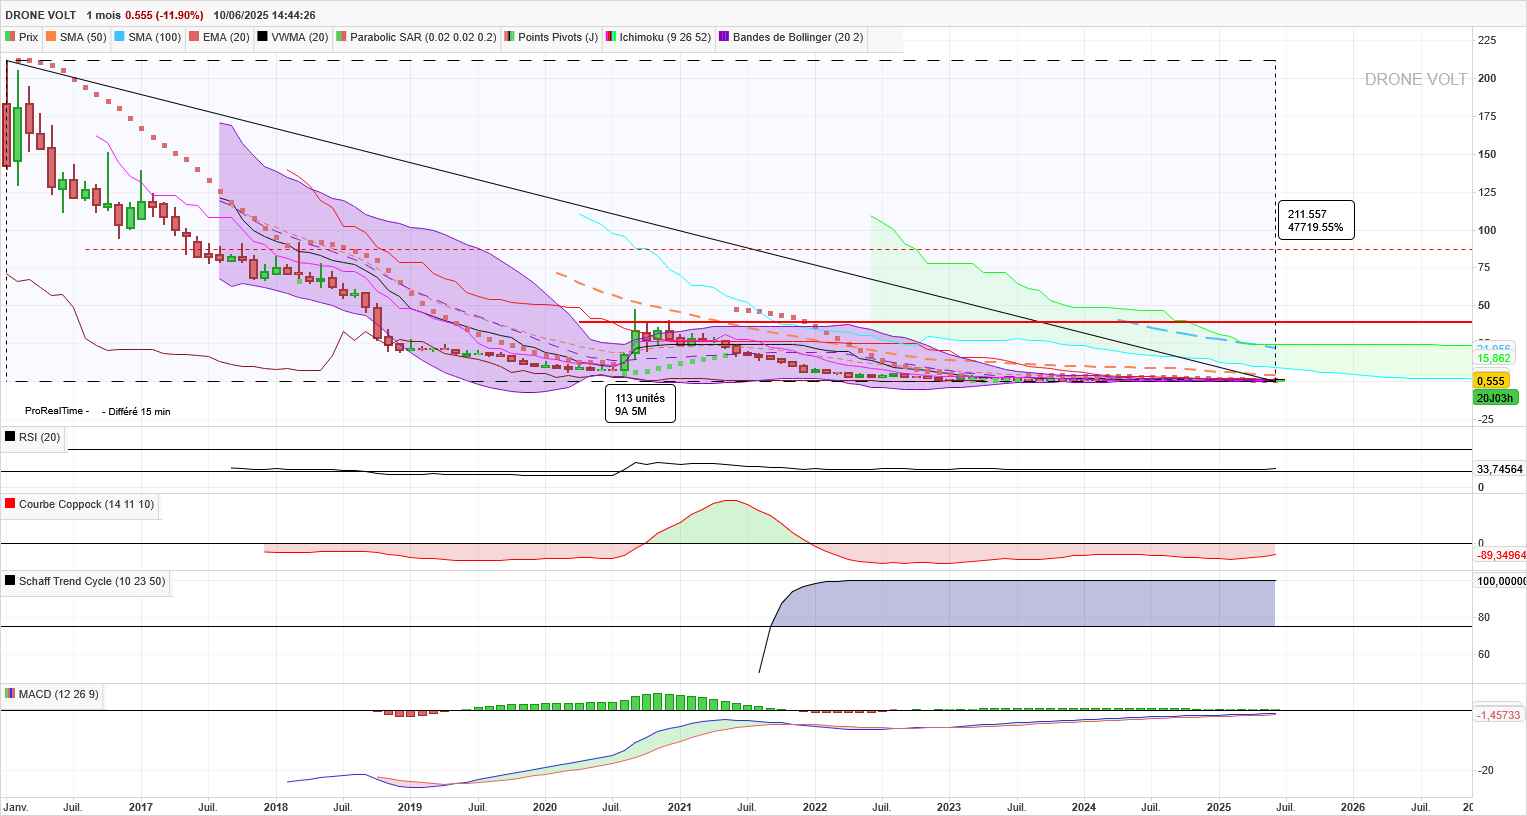Screen dimensions: 1527x816
Task: Click the DRONE VOLT ticker title at top-left
Action: [x=40, y=15]
